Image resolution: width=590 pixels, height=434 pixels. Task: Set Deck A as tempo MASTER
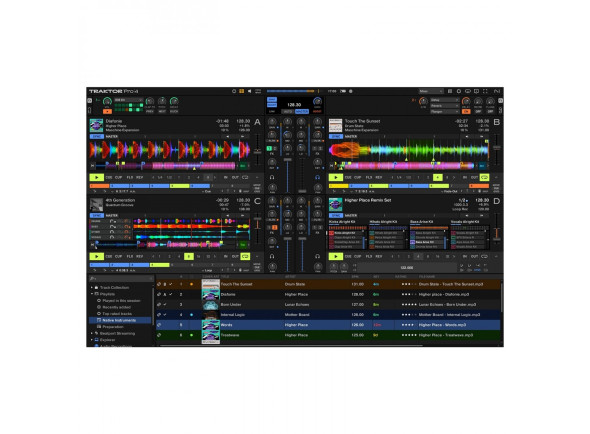click(112, 136)
